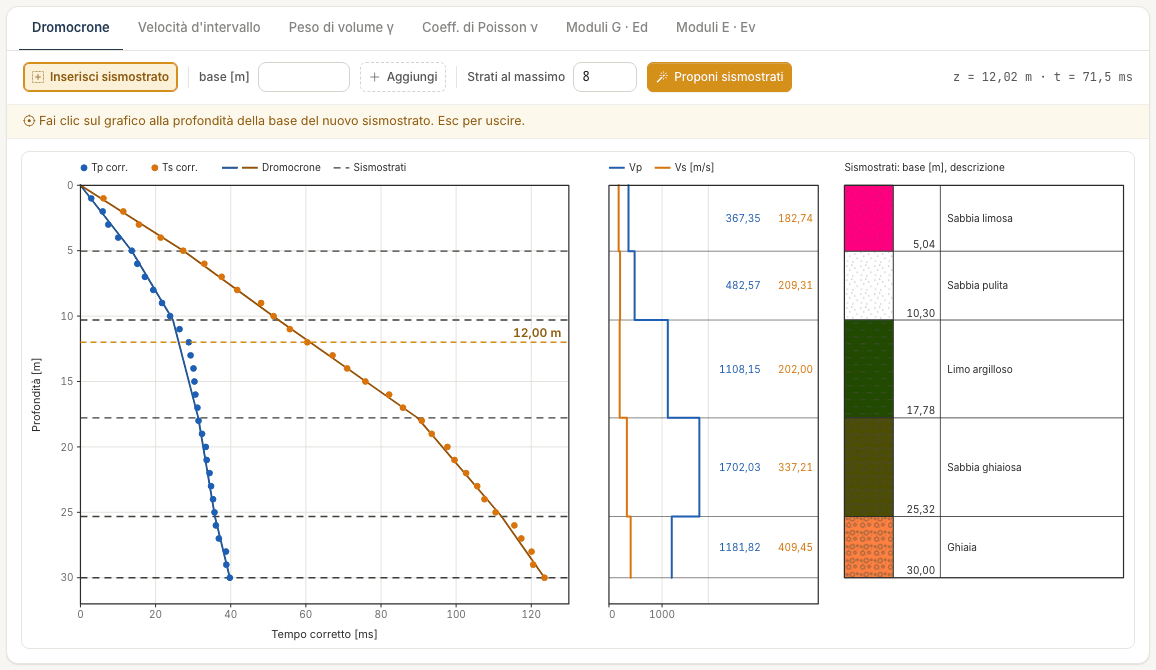Toggle the Vs [m/s] legend entry
Viewport: 1156px width, 670px height.
684,167
